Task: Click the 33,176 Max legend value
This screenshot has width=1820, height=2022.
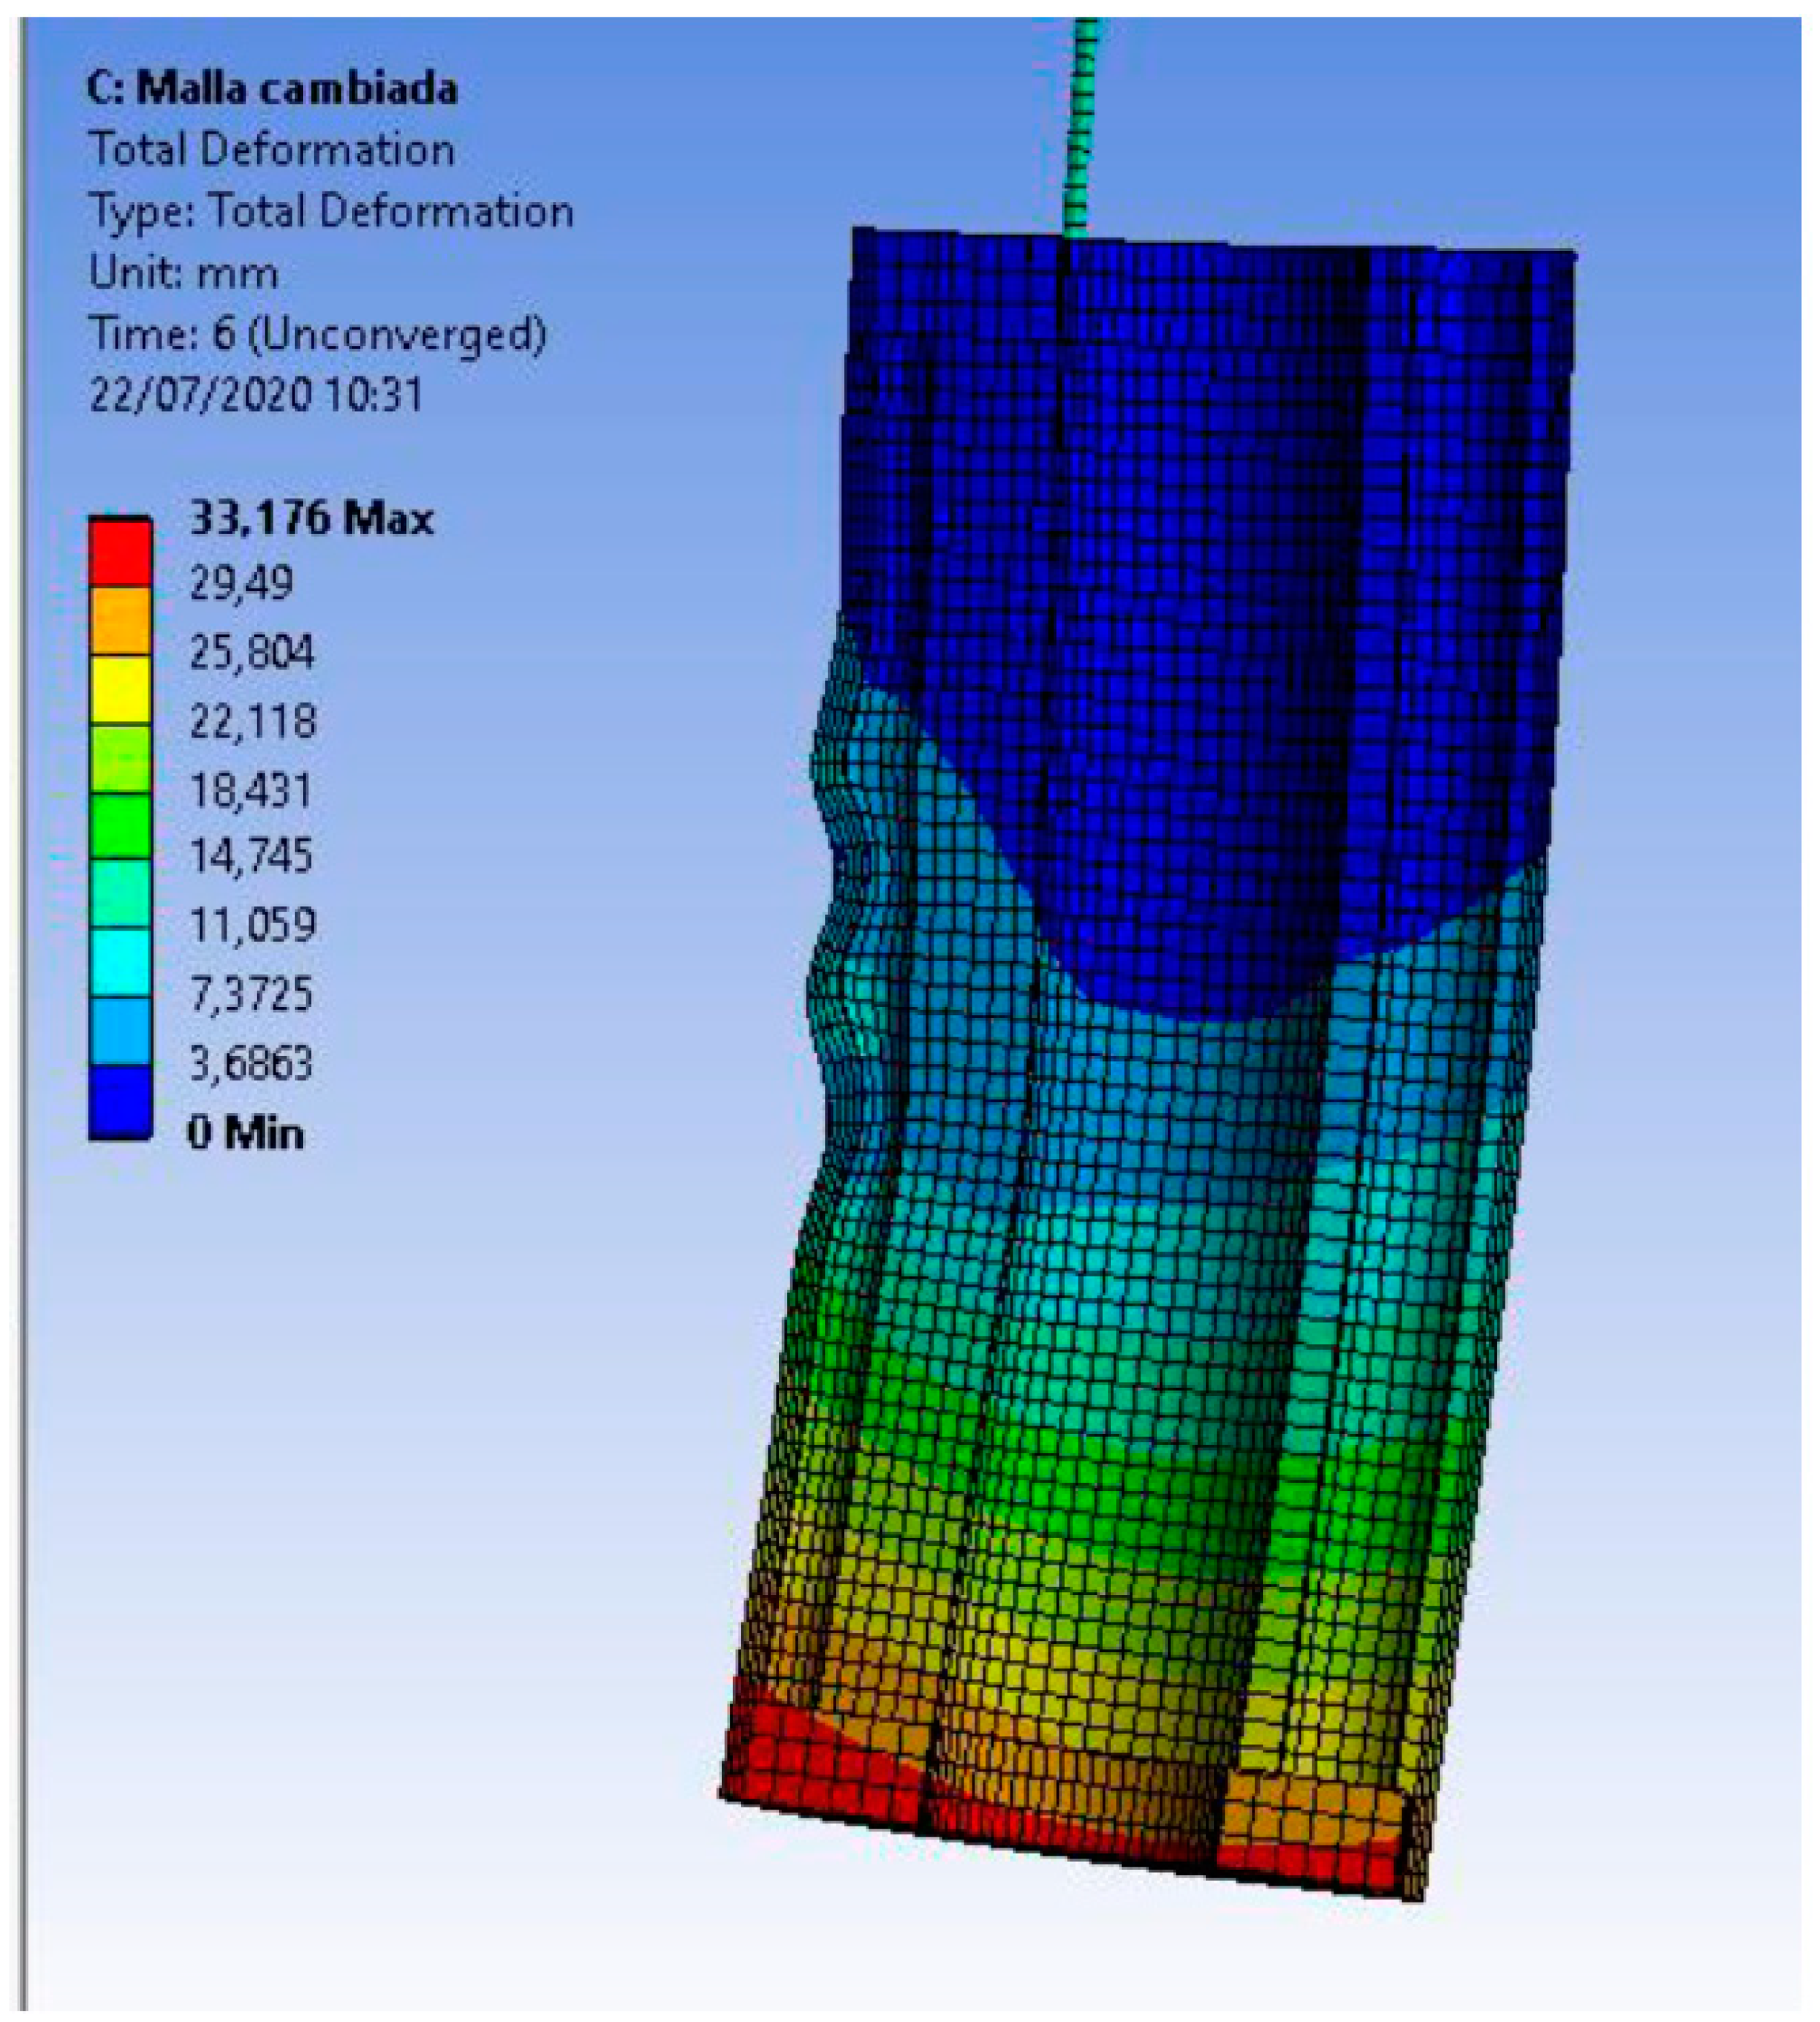Action: (x=311, y=518)
